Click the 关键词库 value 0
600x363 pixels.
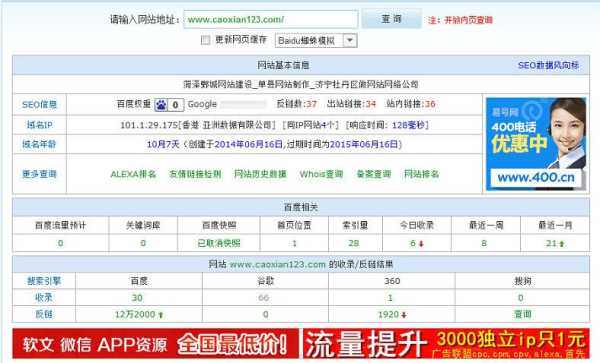tap(143, 243)
